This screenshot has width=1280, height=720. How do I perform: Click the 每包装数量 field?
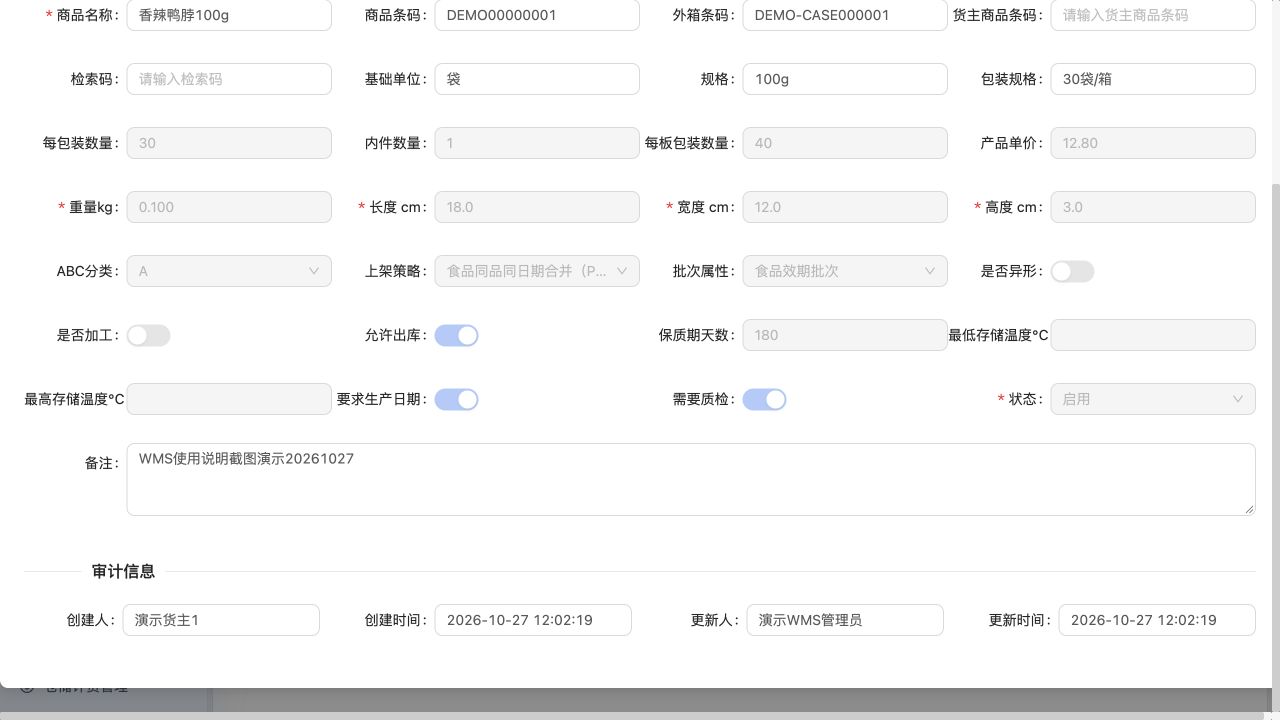point(229,143)
